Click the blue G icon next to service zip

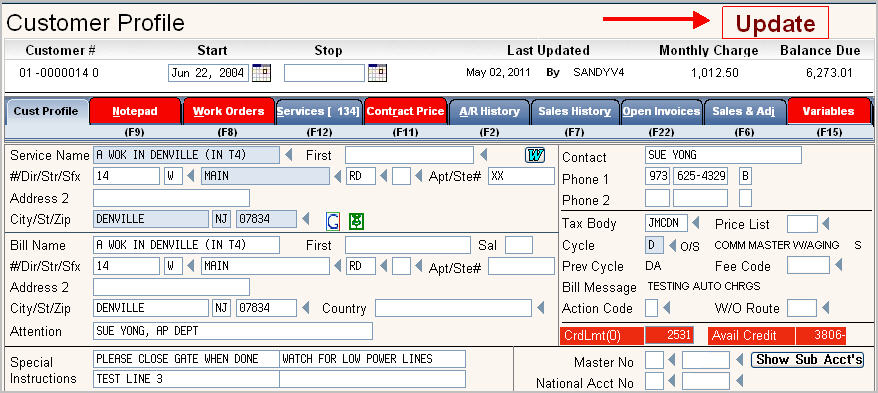point(333,221)
